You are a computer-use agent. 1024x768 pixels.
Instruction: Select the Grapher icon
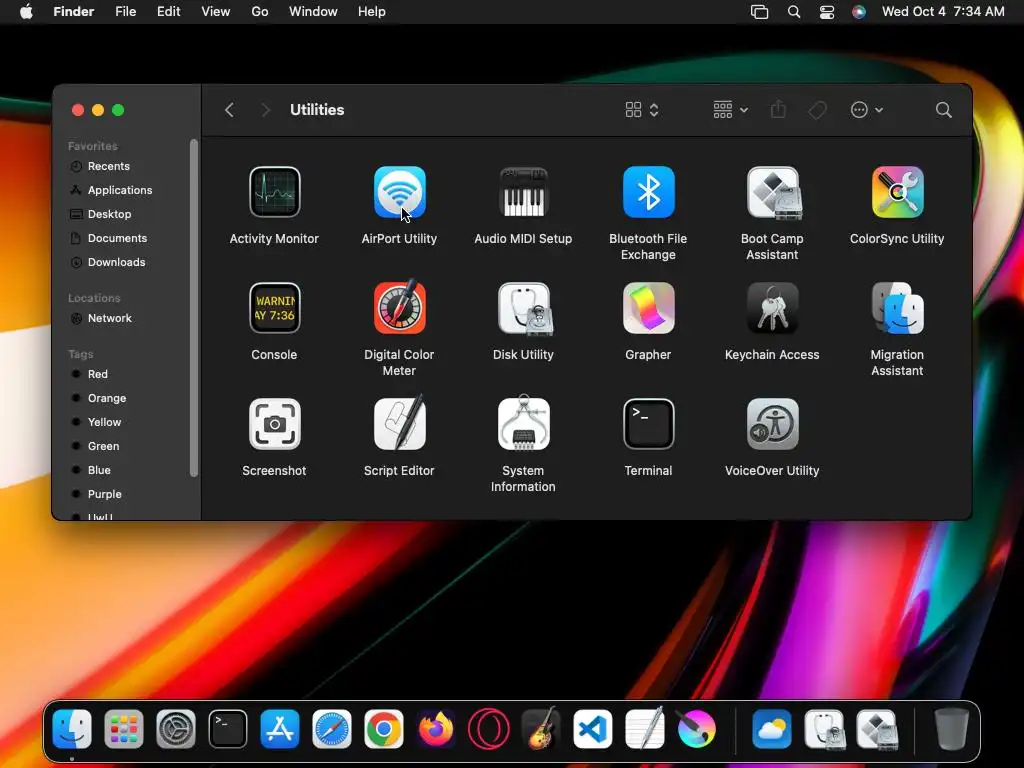click(648, 308)
